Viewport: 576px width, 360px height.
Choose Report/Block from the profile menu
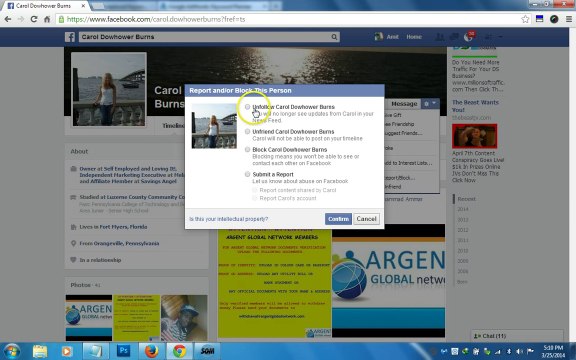pyautogui.click(x=399, y=178)
